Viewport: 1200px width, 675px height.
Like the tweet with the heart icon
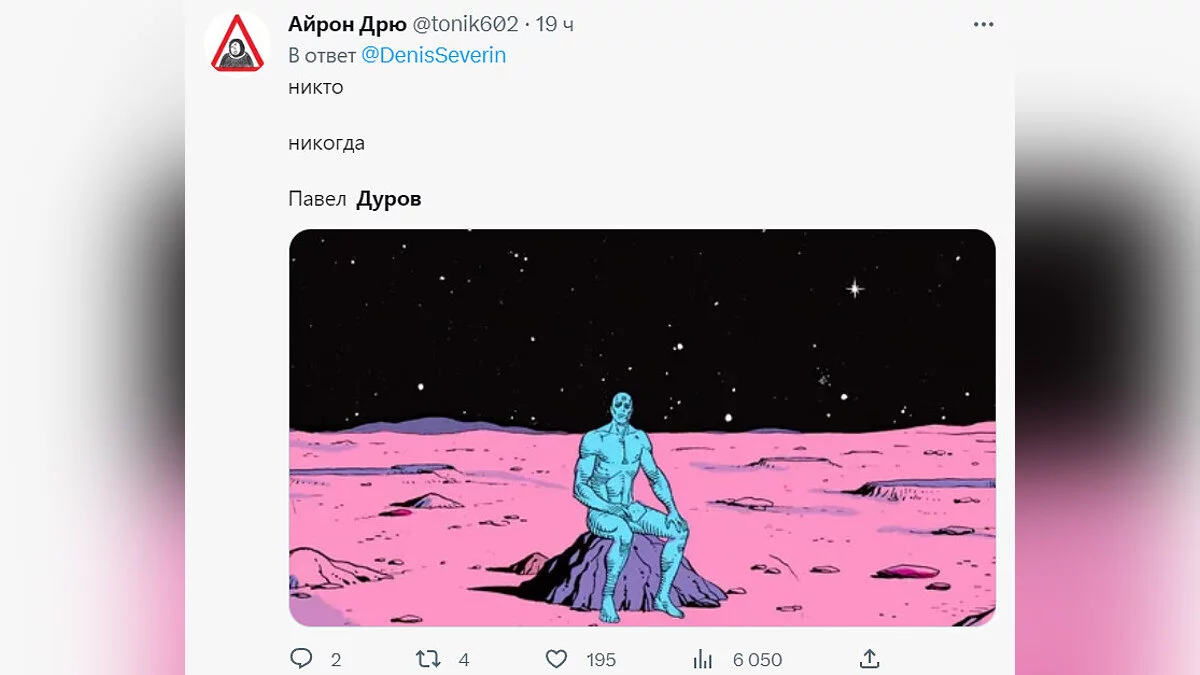tap(556, 659)
